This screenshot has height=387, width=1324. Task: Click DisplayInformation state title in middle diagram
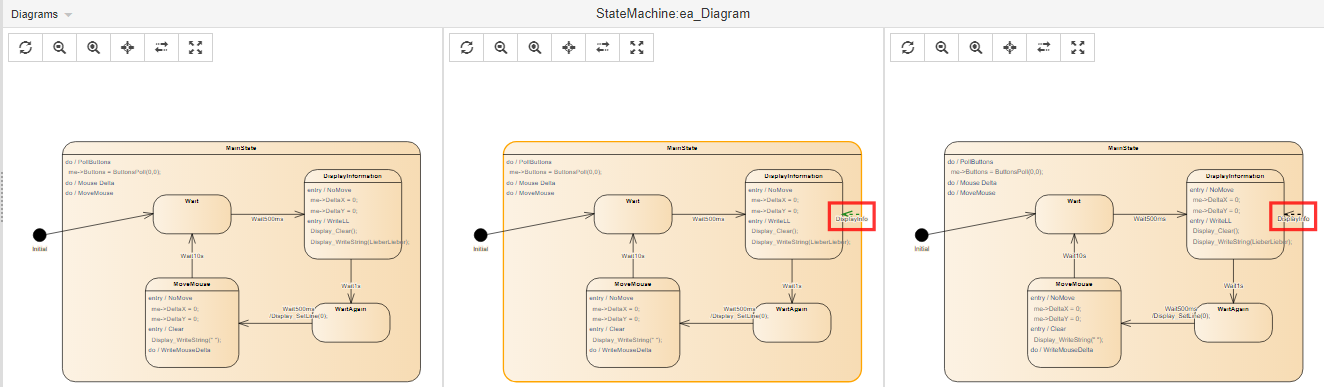[x=793, y=176]
